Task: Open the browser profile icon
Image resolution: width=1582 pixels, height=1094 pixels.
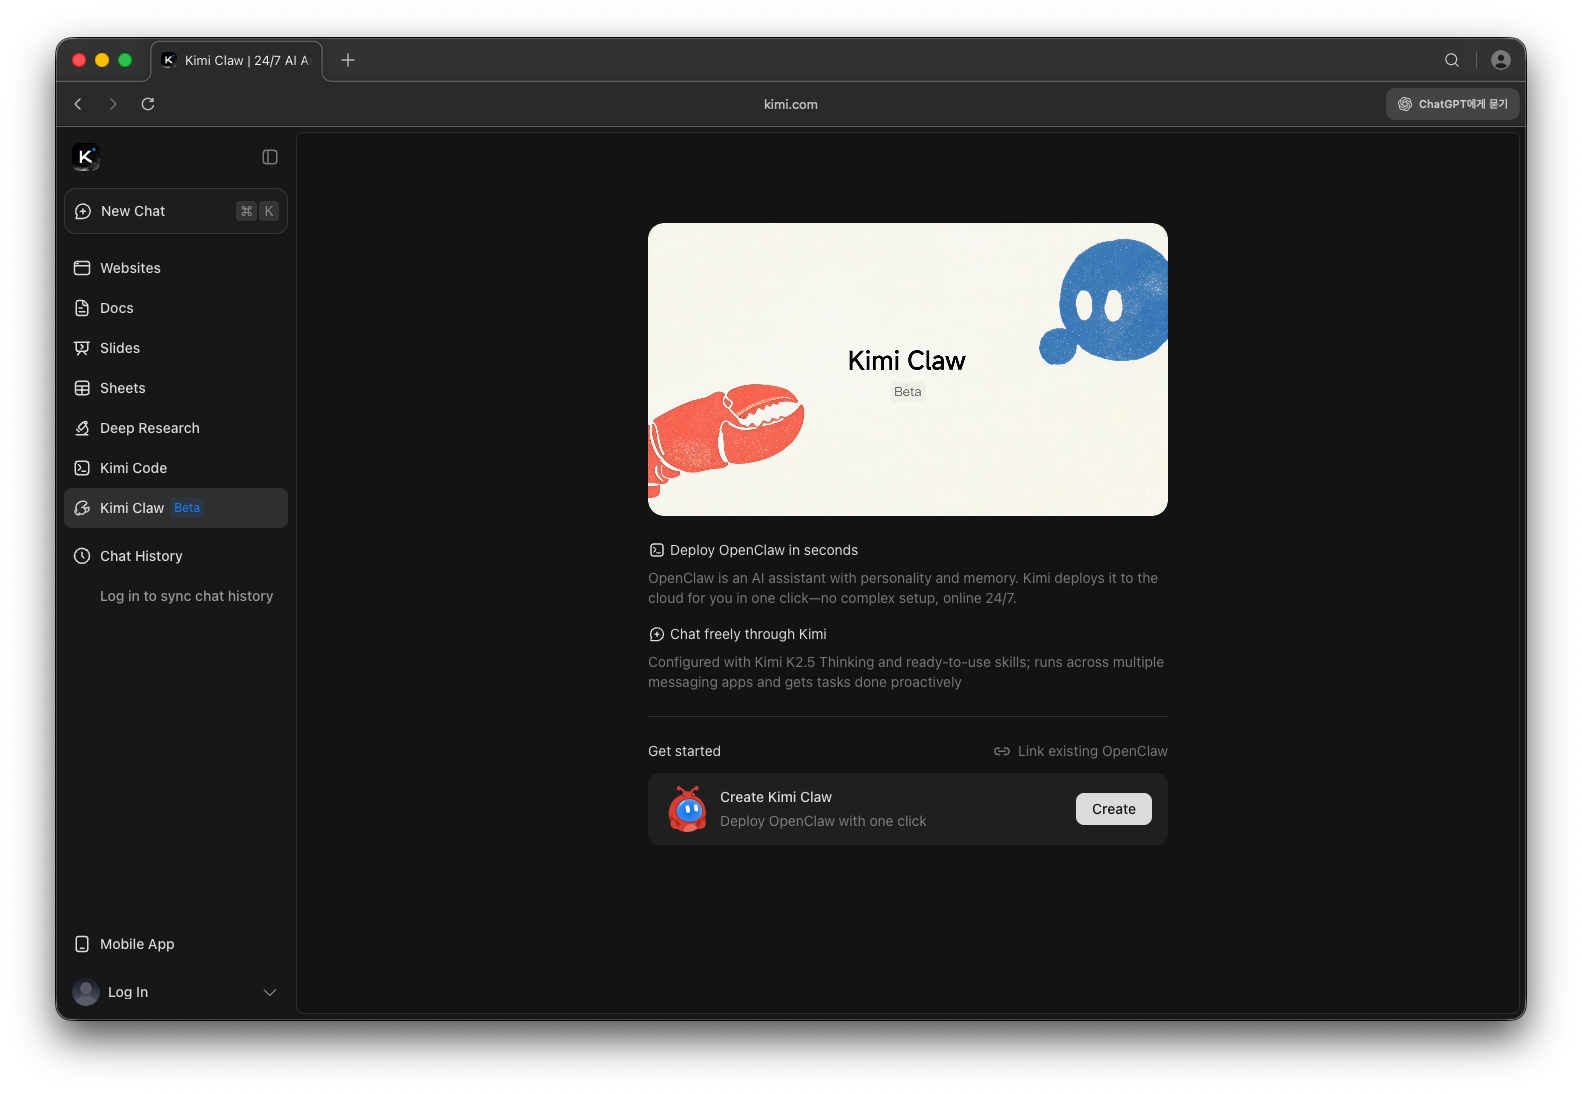Action: tap(1501, 60)
